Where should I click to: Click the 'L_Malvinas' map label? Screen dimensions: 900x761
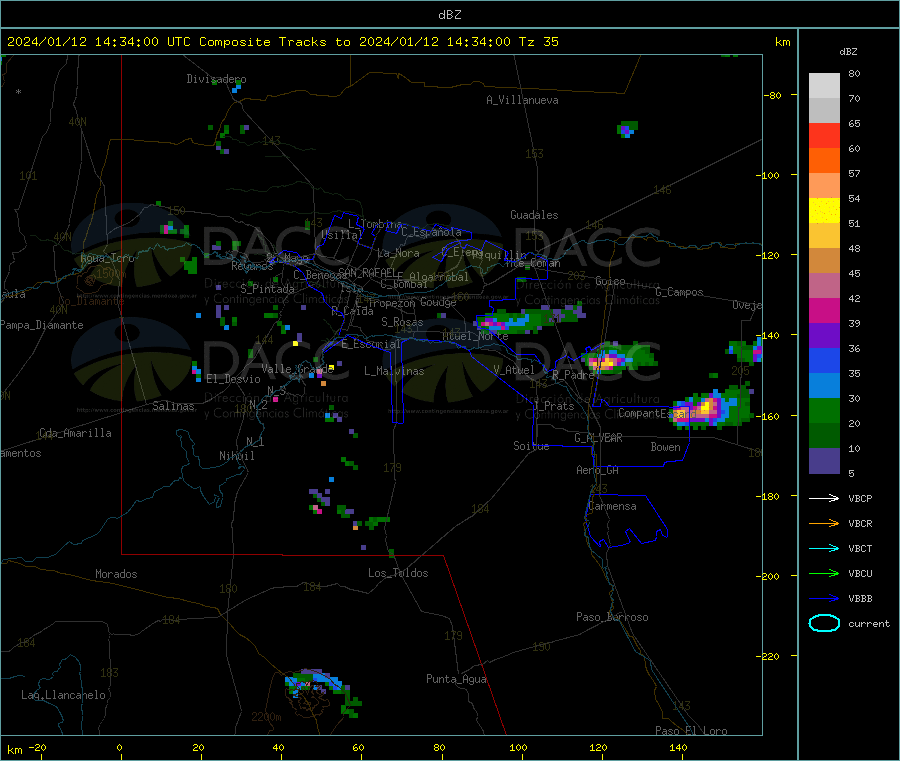pyautogui.click(x=394, y=371)
